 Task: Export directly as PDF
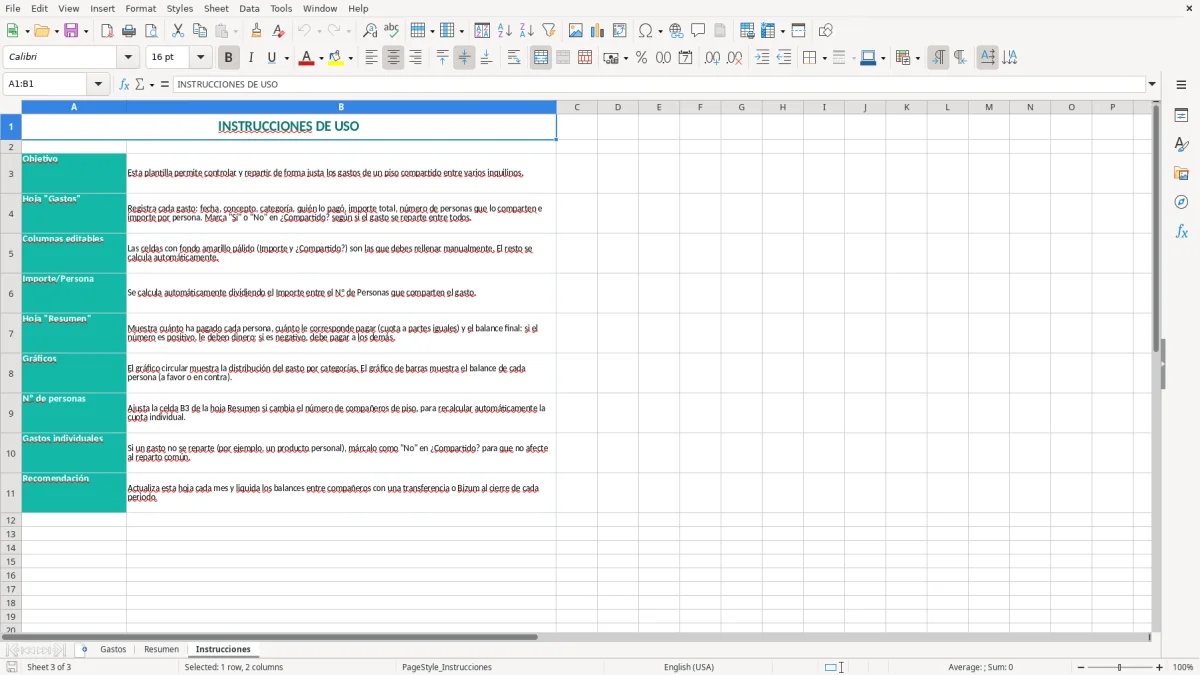coord(107,31)
